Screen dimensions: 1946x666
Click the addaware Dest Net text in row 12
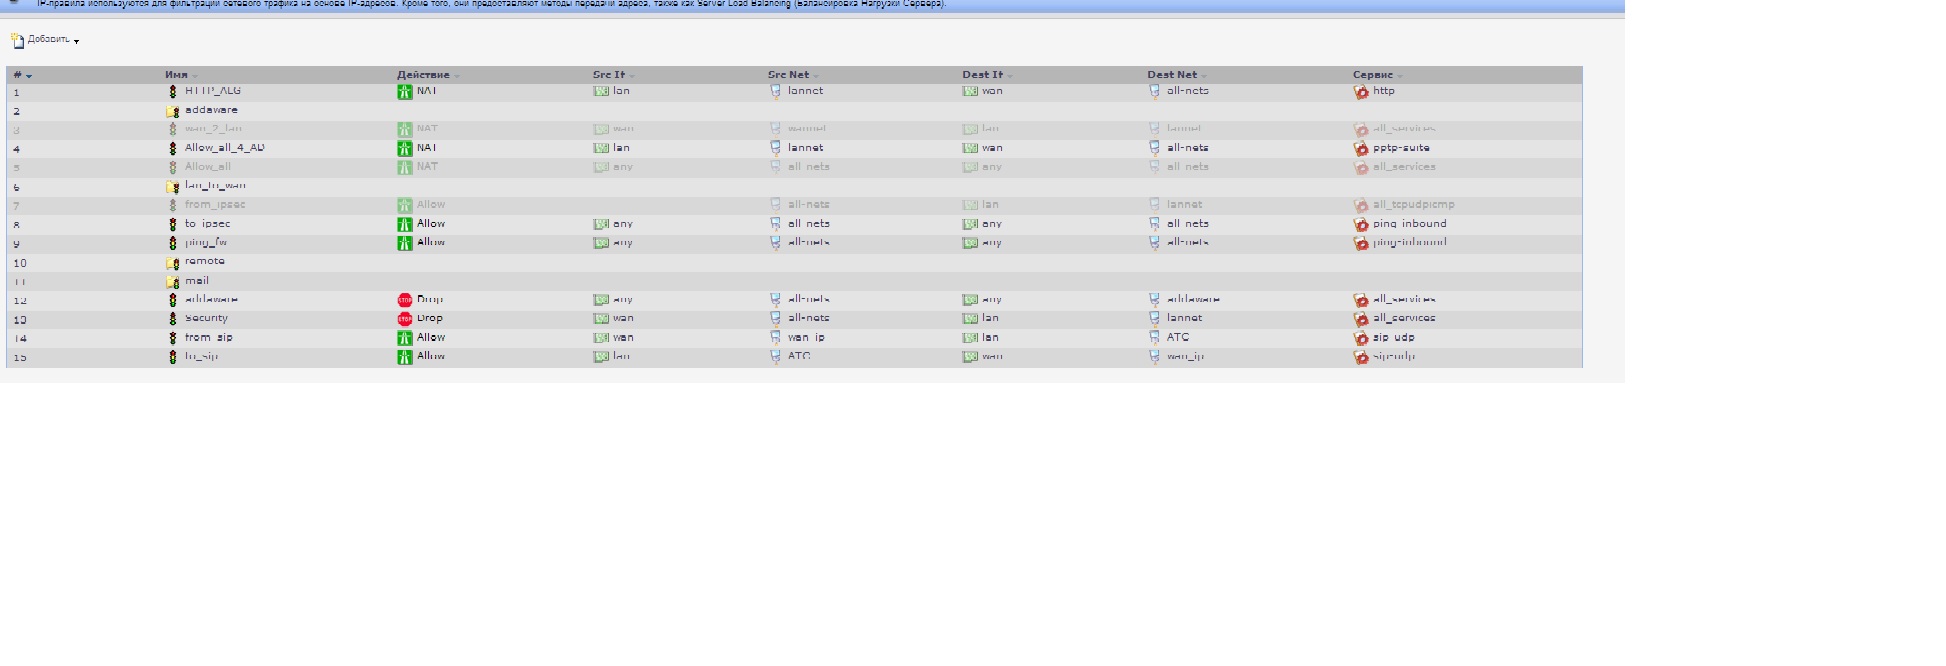point(1193,299)
